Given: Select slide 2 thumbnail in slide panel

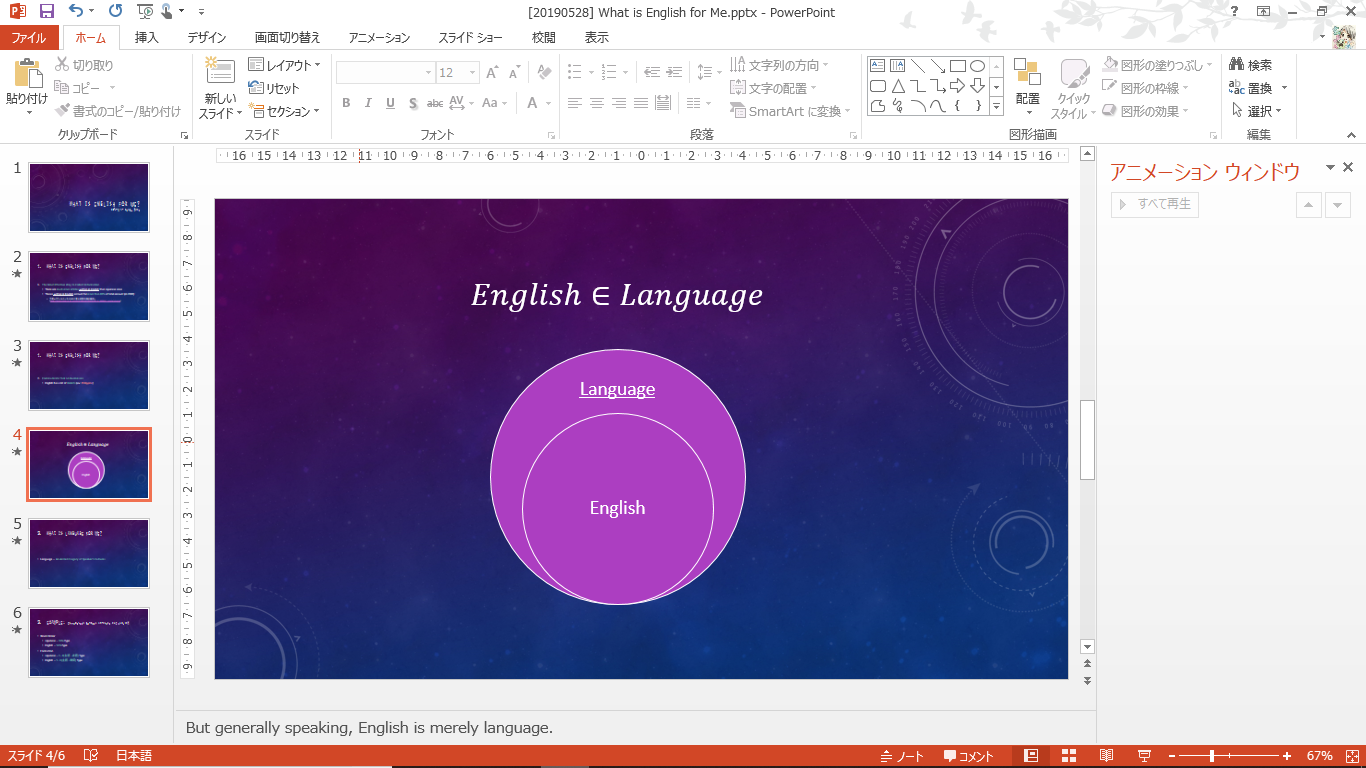Looking at the screenshot, I should tap(89, 286).
